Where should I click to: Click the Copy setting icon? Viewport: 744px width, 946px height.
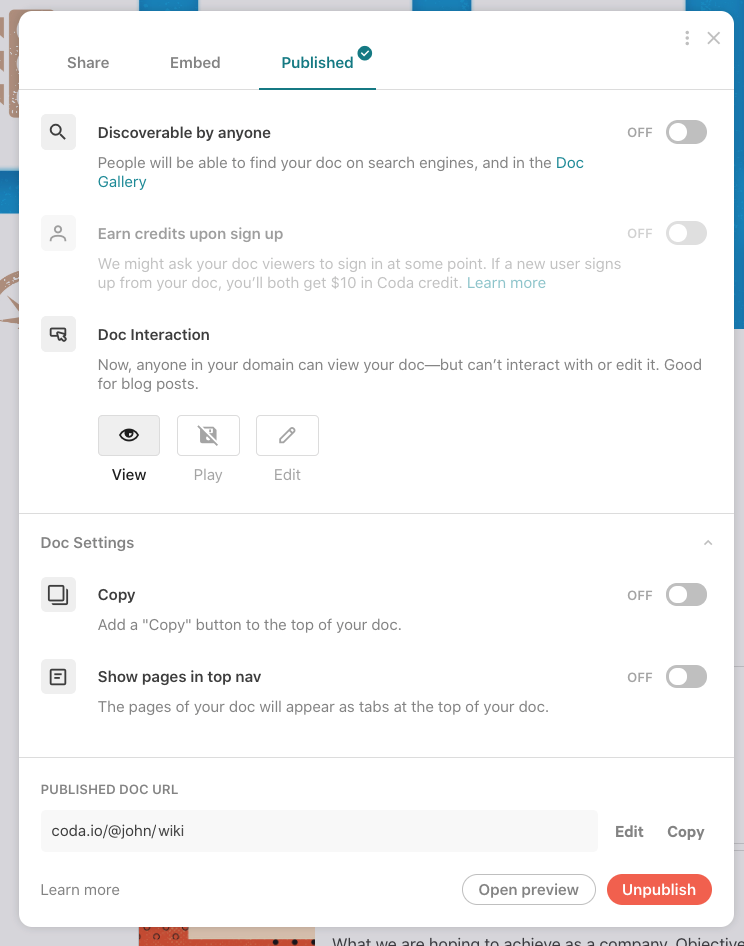[x=58, y=594]
